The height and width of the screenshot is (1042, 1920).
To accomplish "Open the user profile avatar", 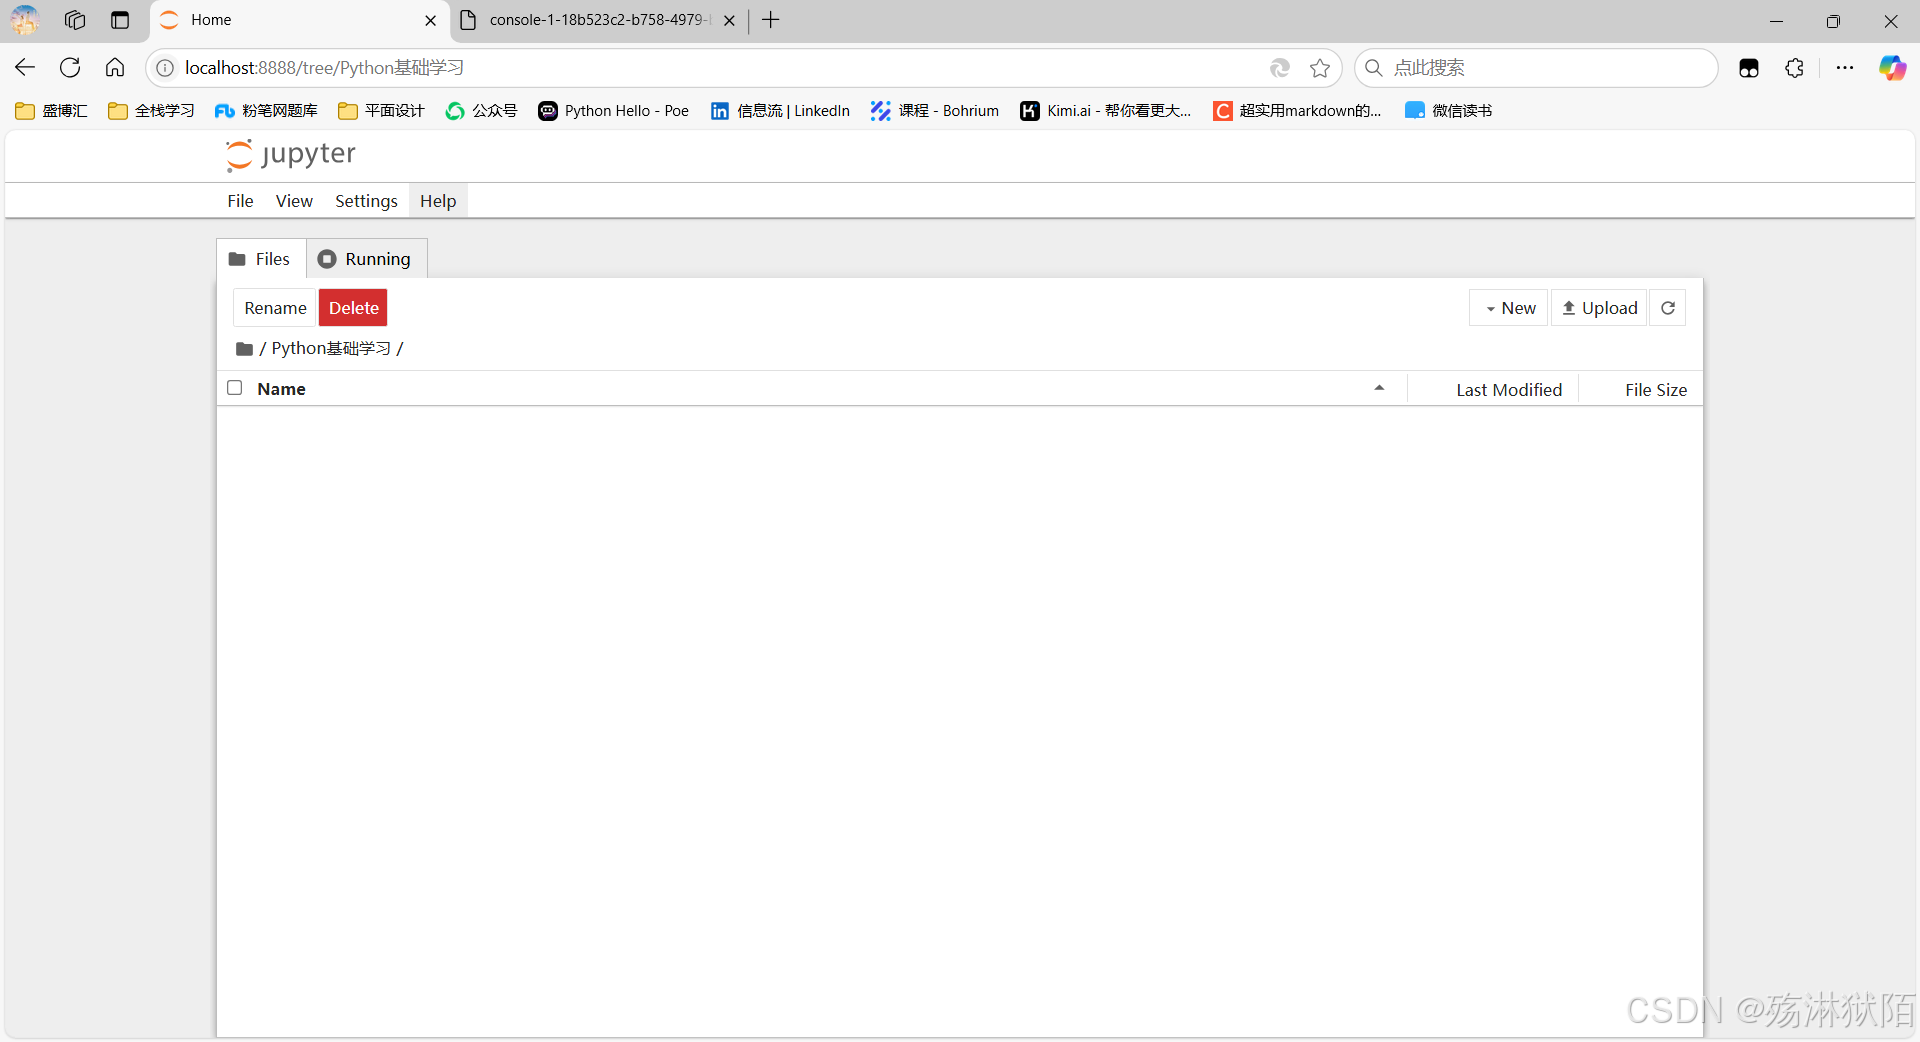I will pyautogui.click(x=25, y=20).
